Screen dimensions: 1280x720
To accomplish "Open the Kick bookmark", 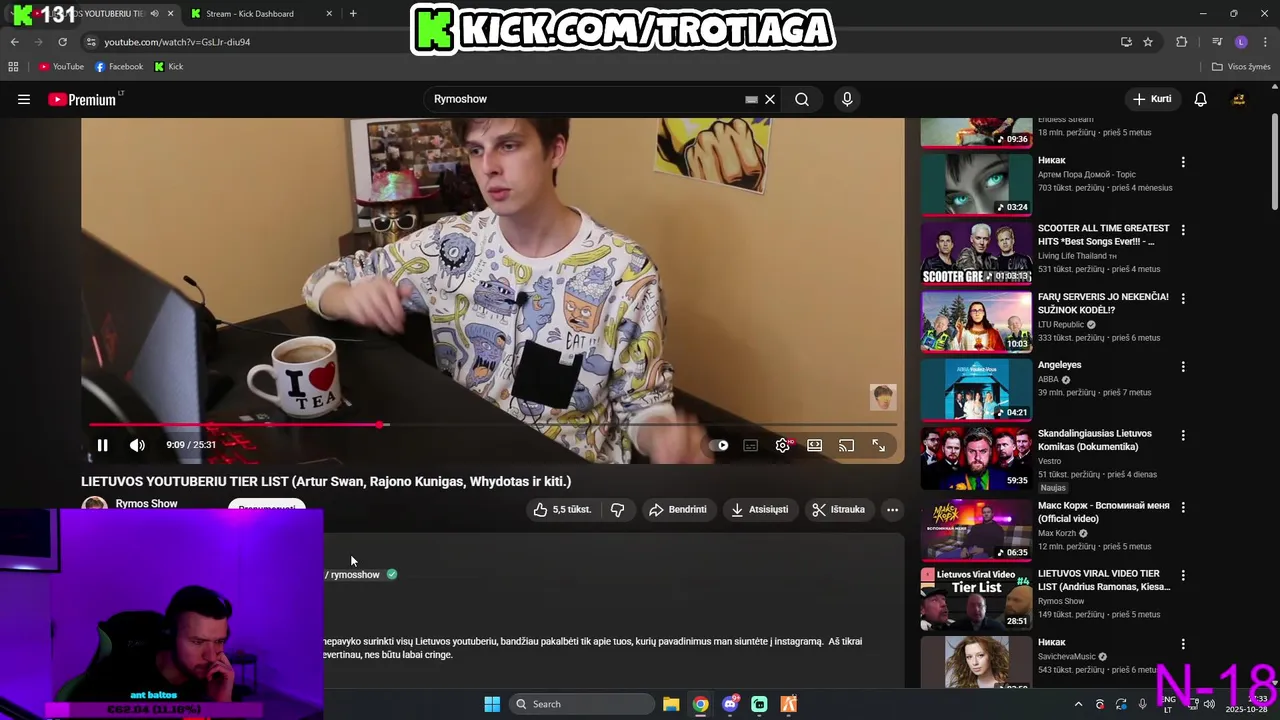I will 169,67.
